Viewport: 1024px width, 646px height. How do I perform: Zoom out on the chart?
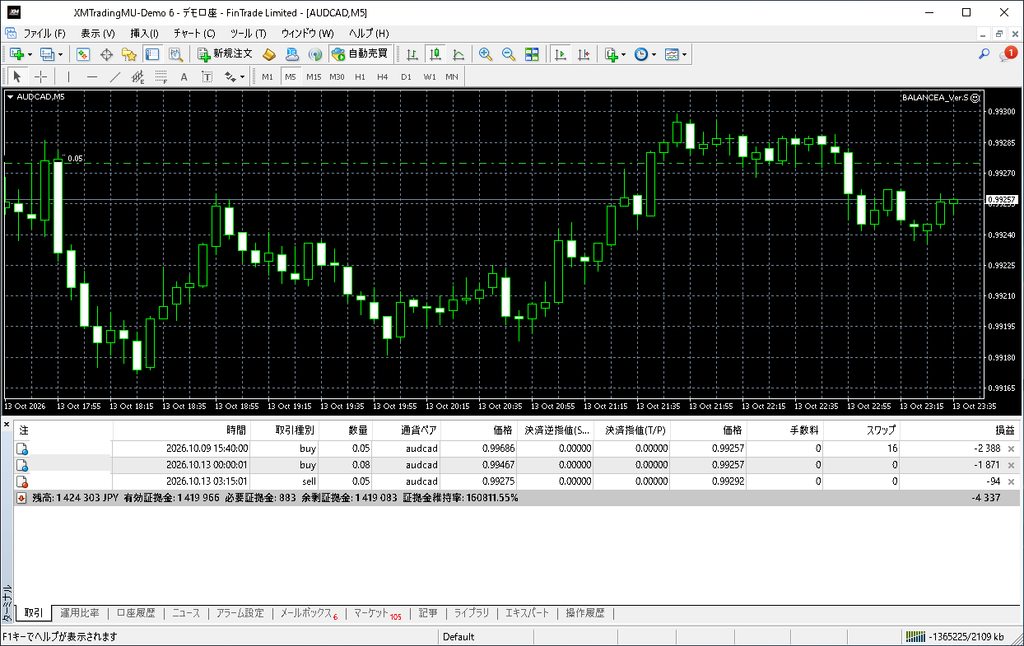click(x=509, y=54)
